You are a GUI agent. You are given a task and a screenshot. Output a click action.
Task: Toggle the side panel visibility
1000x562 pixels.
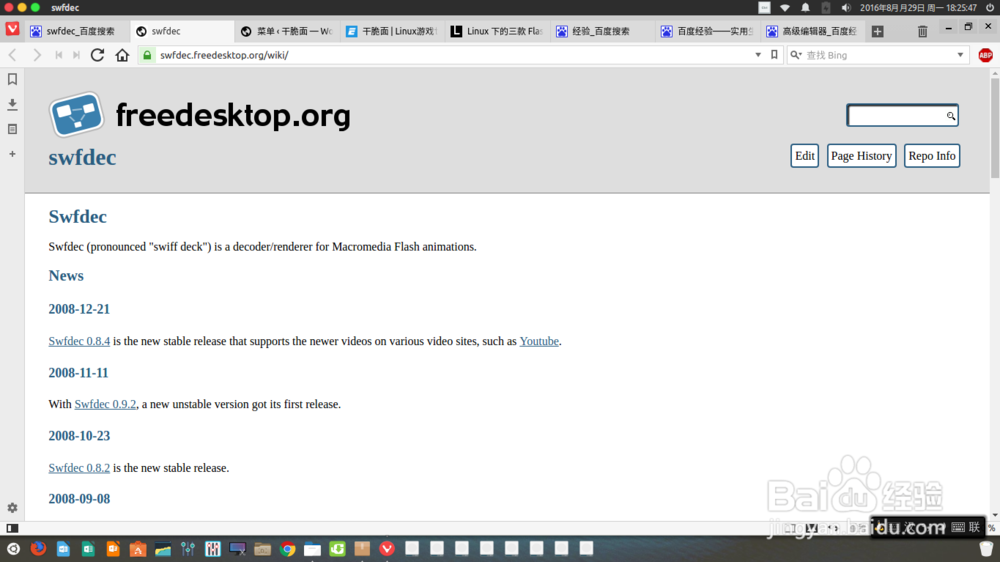12,528
